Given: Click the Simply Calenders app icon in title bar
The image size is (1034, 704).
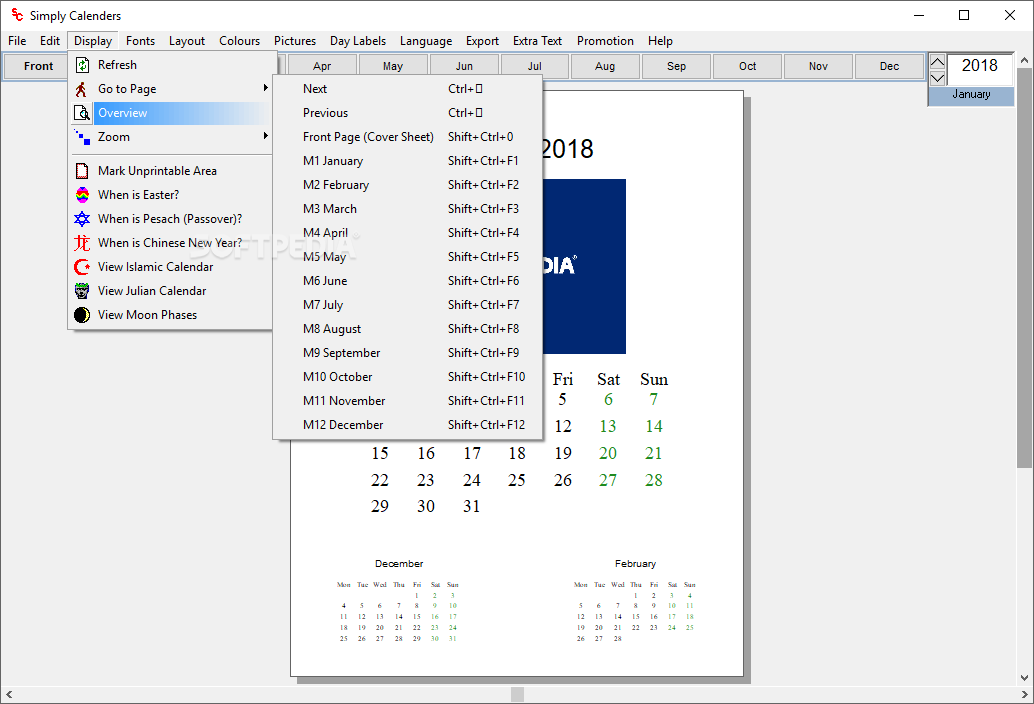Looking at the screenshot, I should (16, 15).
